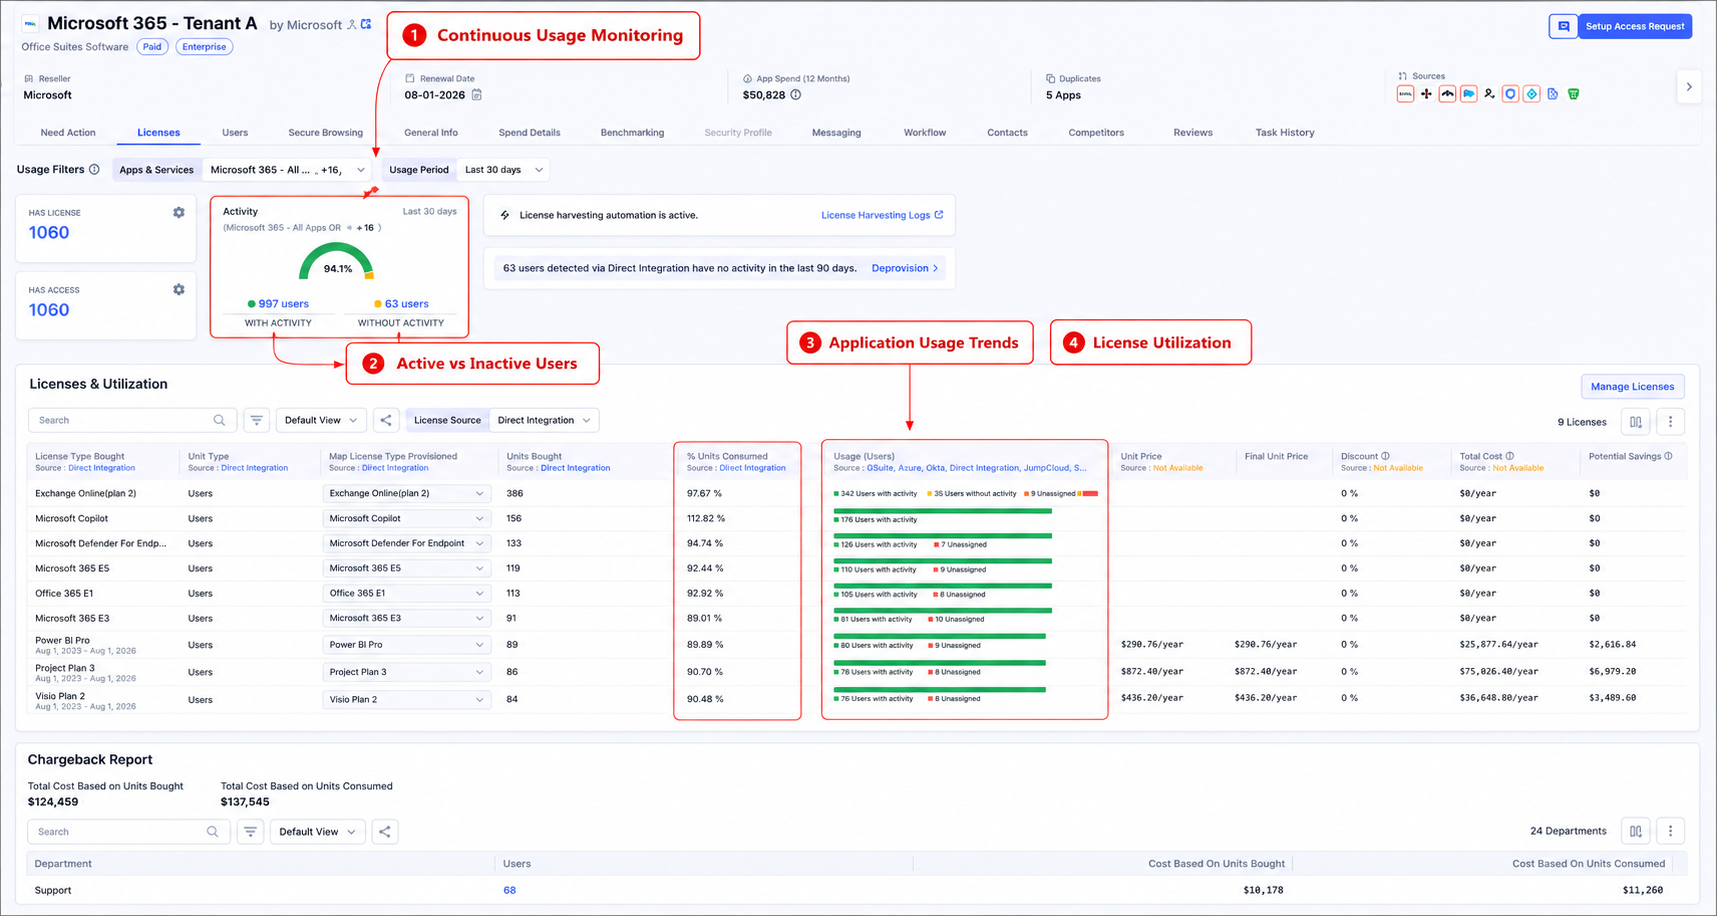Click the Setup Access Request button
This screenshot has width=1717, height=916.
1635,26
